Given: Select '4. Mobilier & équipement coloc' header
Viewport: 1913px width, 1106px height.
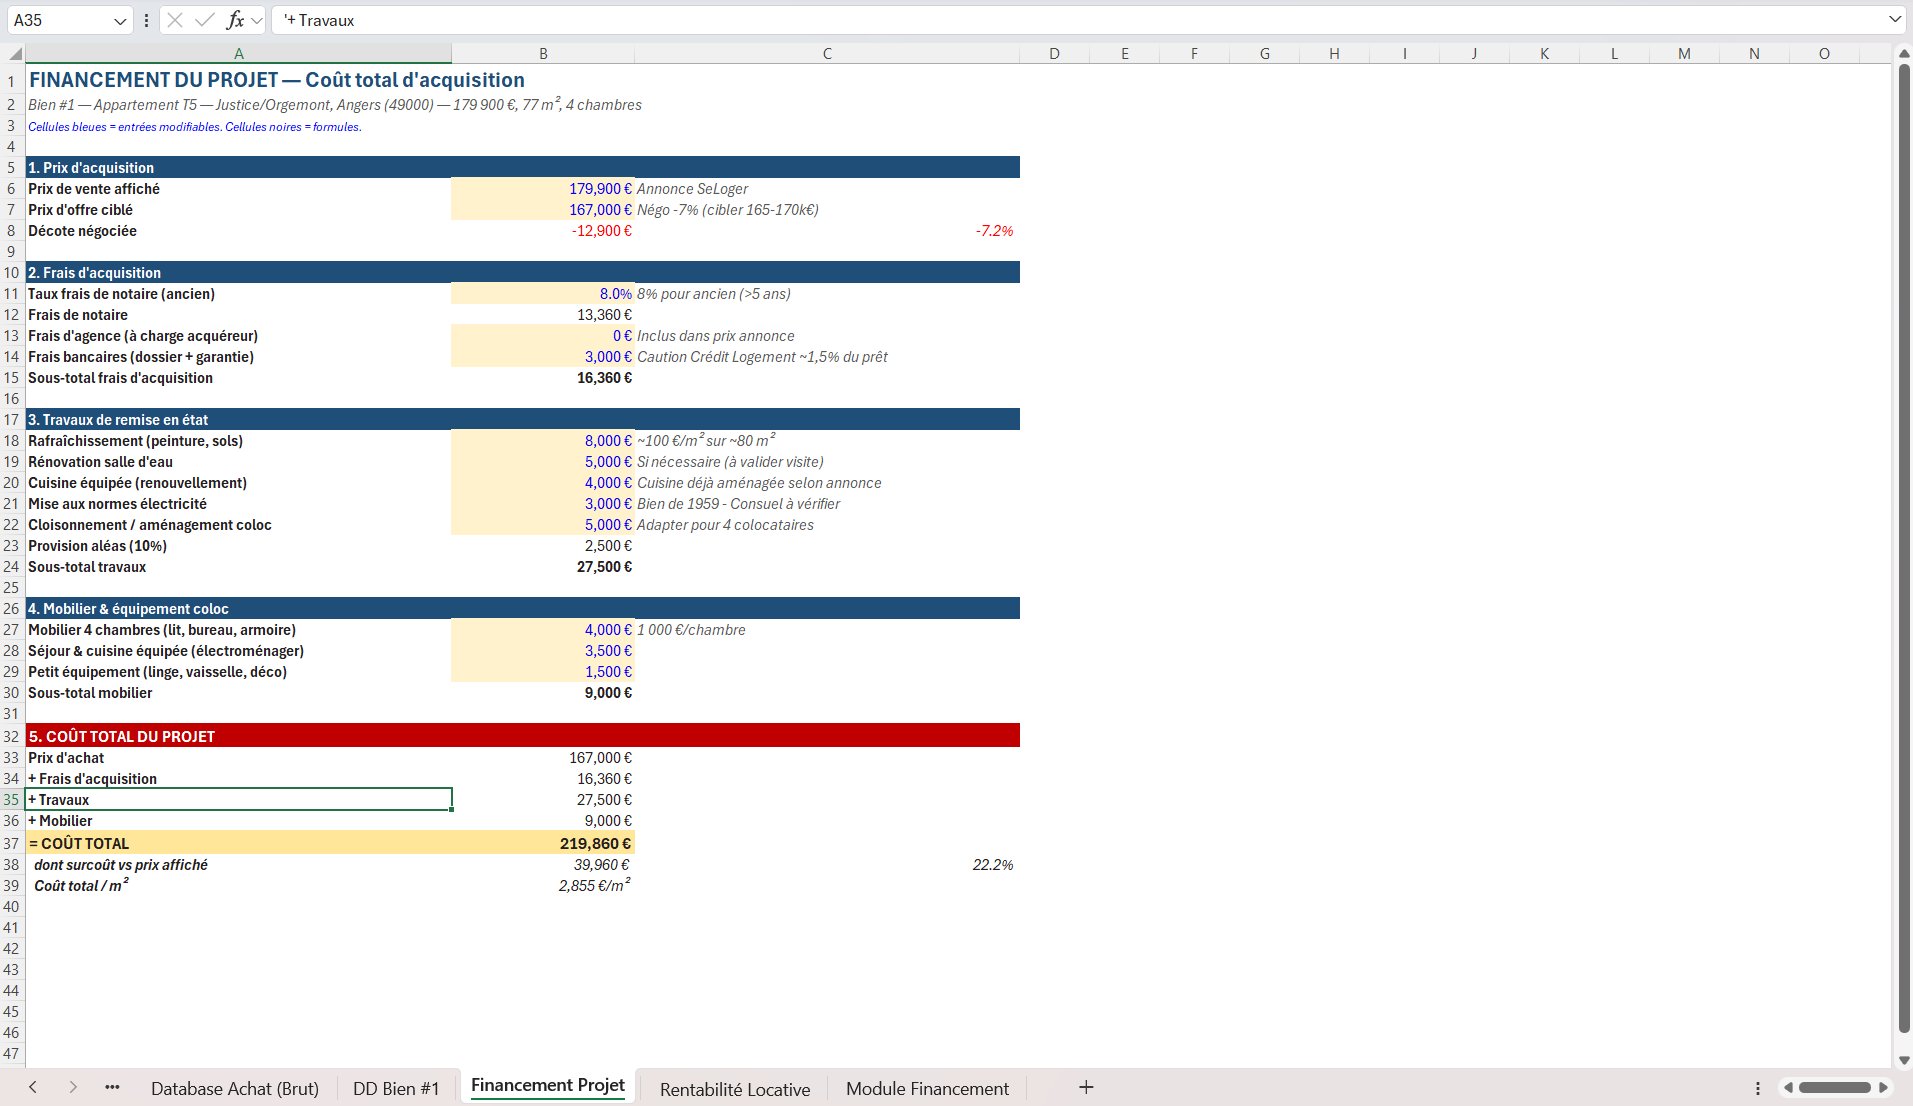Looking at the screenshot, I should point(238,609).
